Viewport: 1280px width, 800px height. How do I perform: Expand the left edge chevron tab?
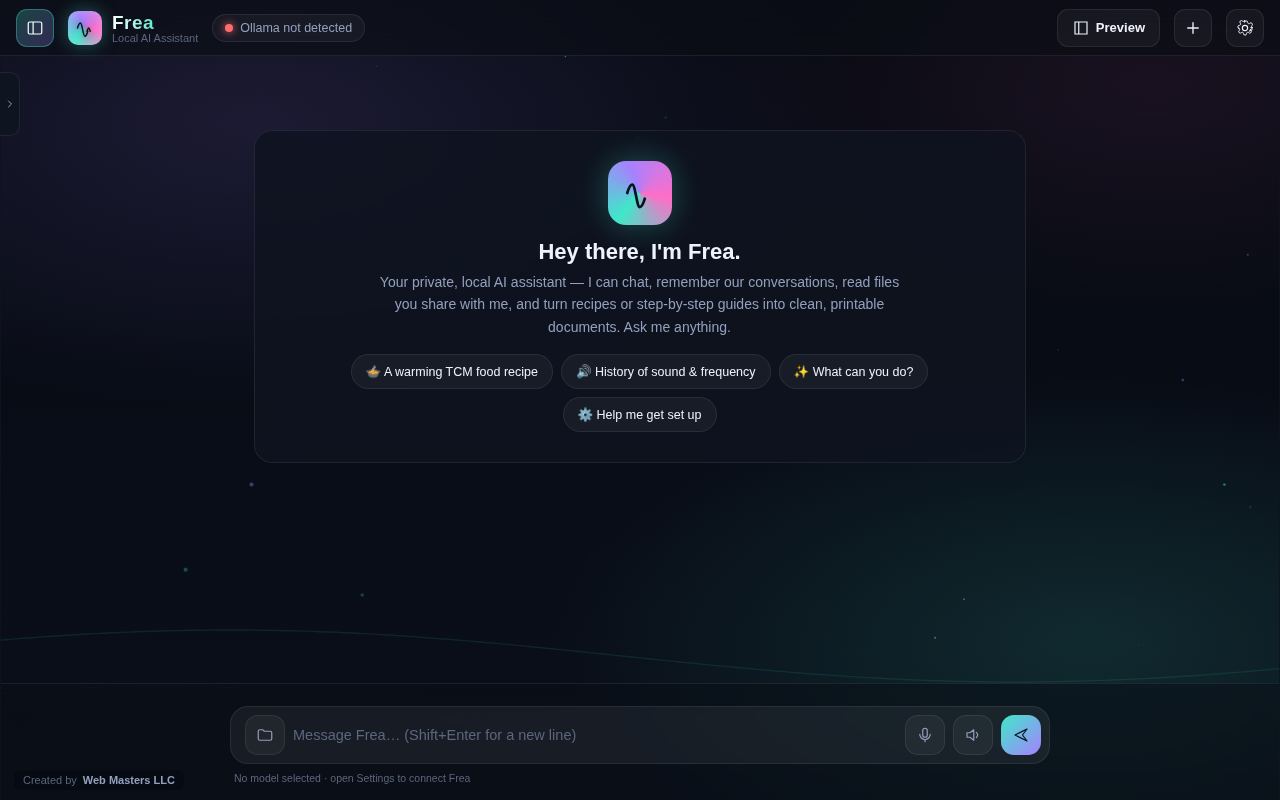[x=9, y=104]
